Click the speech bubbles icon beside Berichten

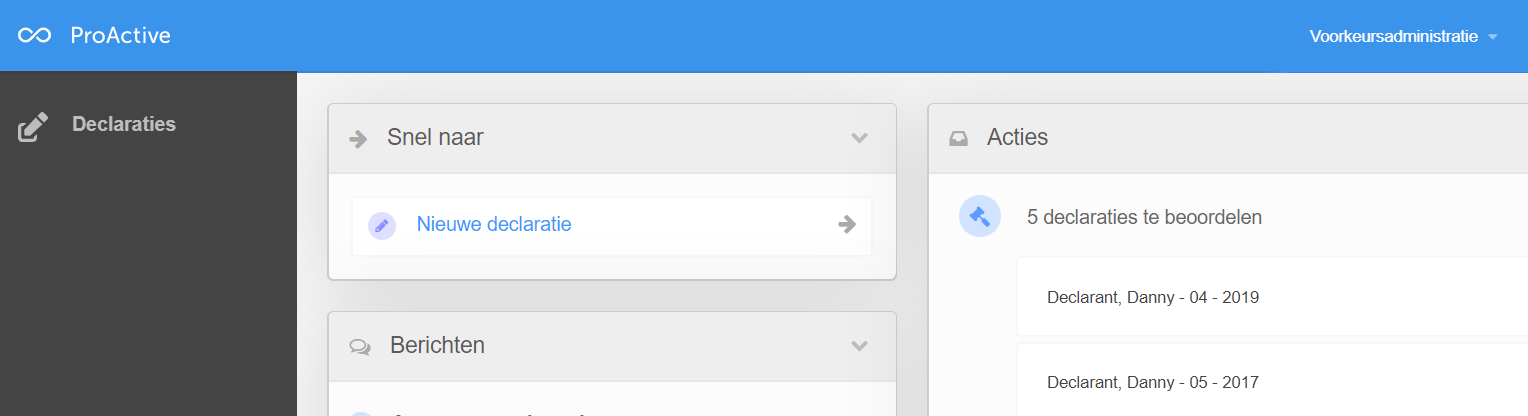pos(360,347)
